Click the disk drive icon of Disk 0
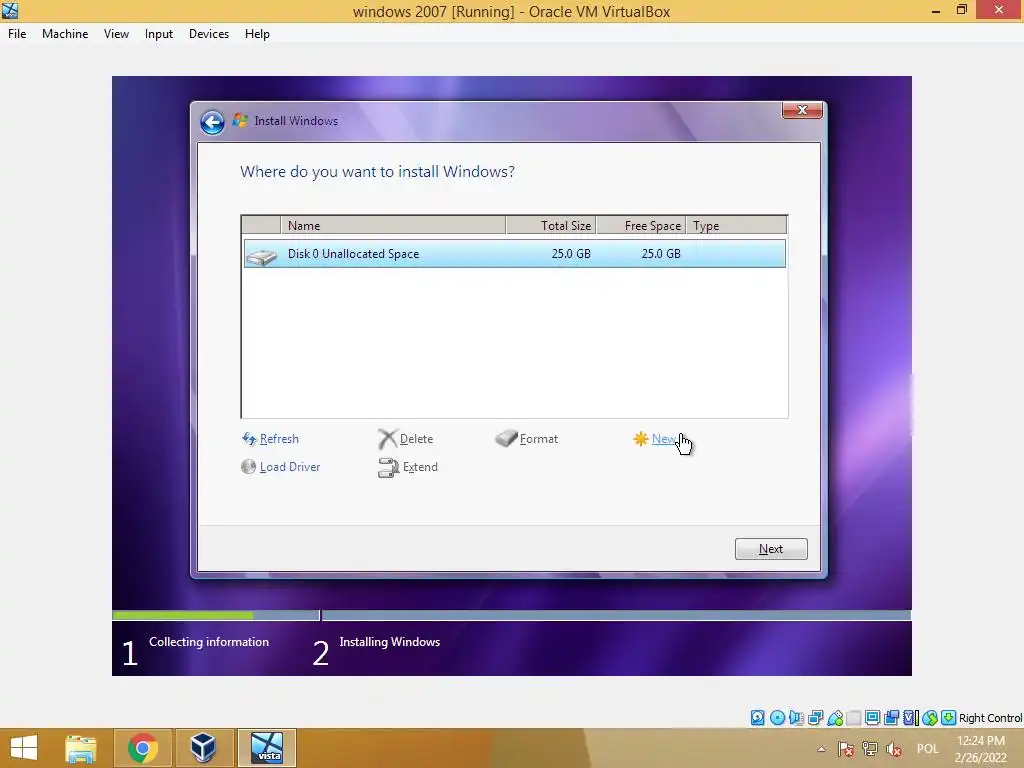The height and width of the screenshot is (768, 1024). click(x=261, y=257)
